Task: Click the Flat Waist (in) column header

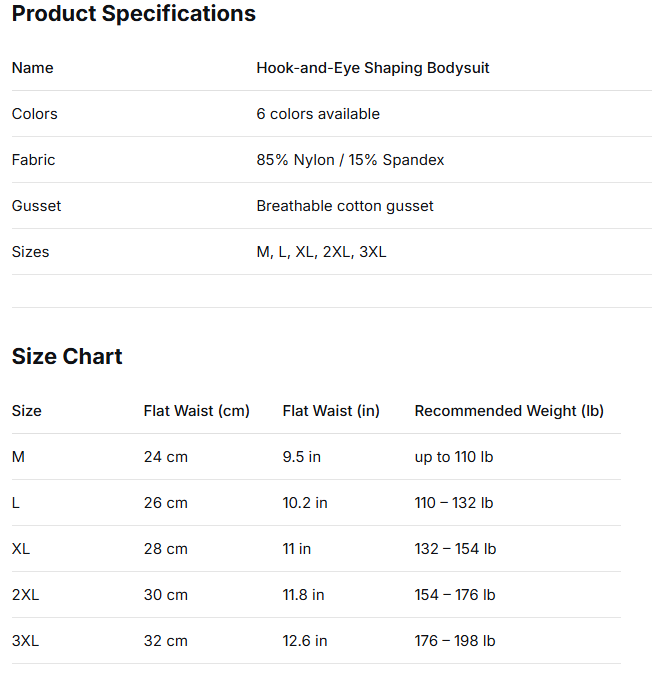Action: click(x=331, y=411)
